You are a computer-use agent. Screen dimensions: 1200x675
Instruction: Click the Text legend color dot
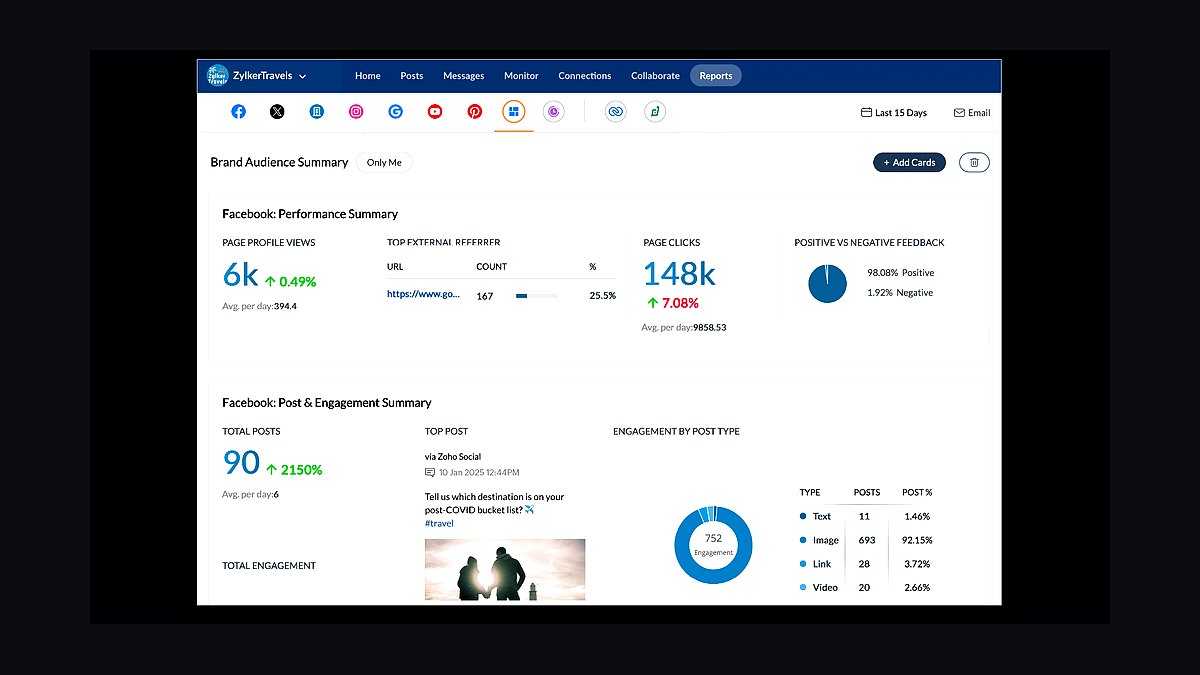pyautogui.click(x=803, y=517)
